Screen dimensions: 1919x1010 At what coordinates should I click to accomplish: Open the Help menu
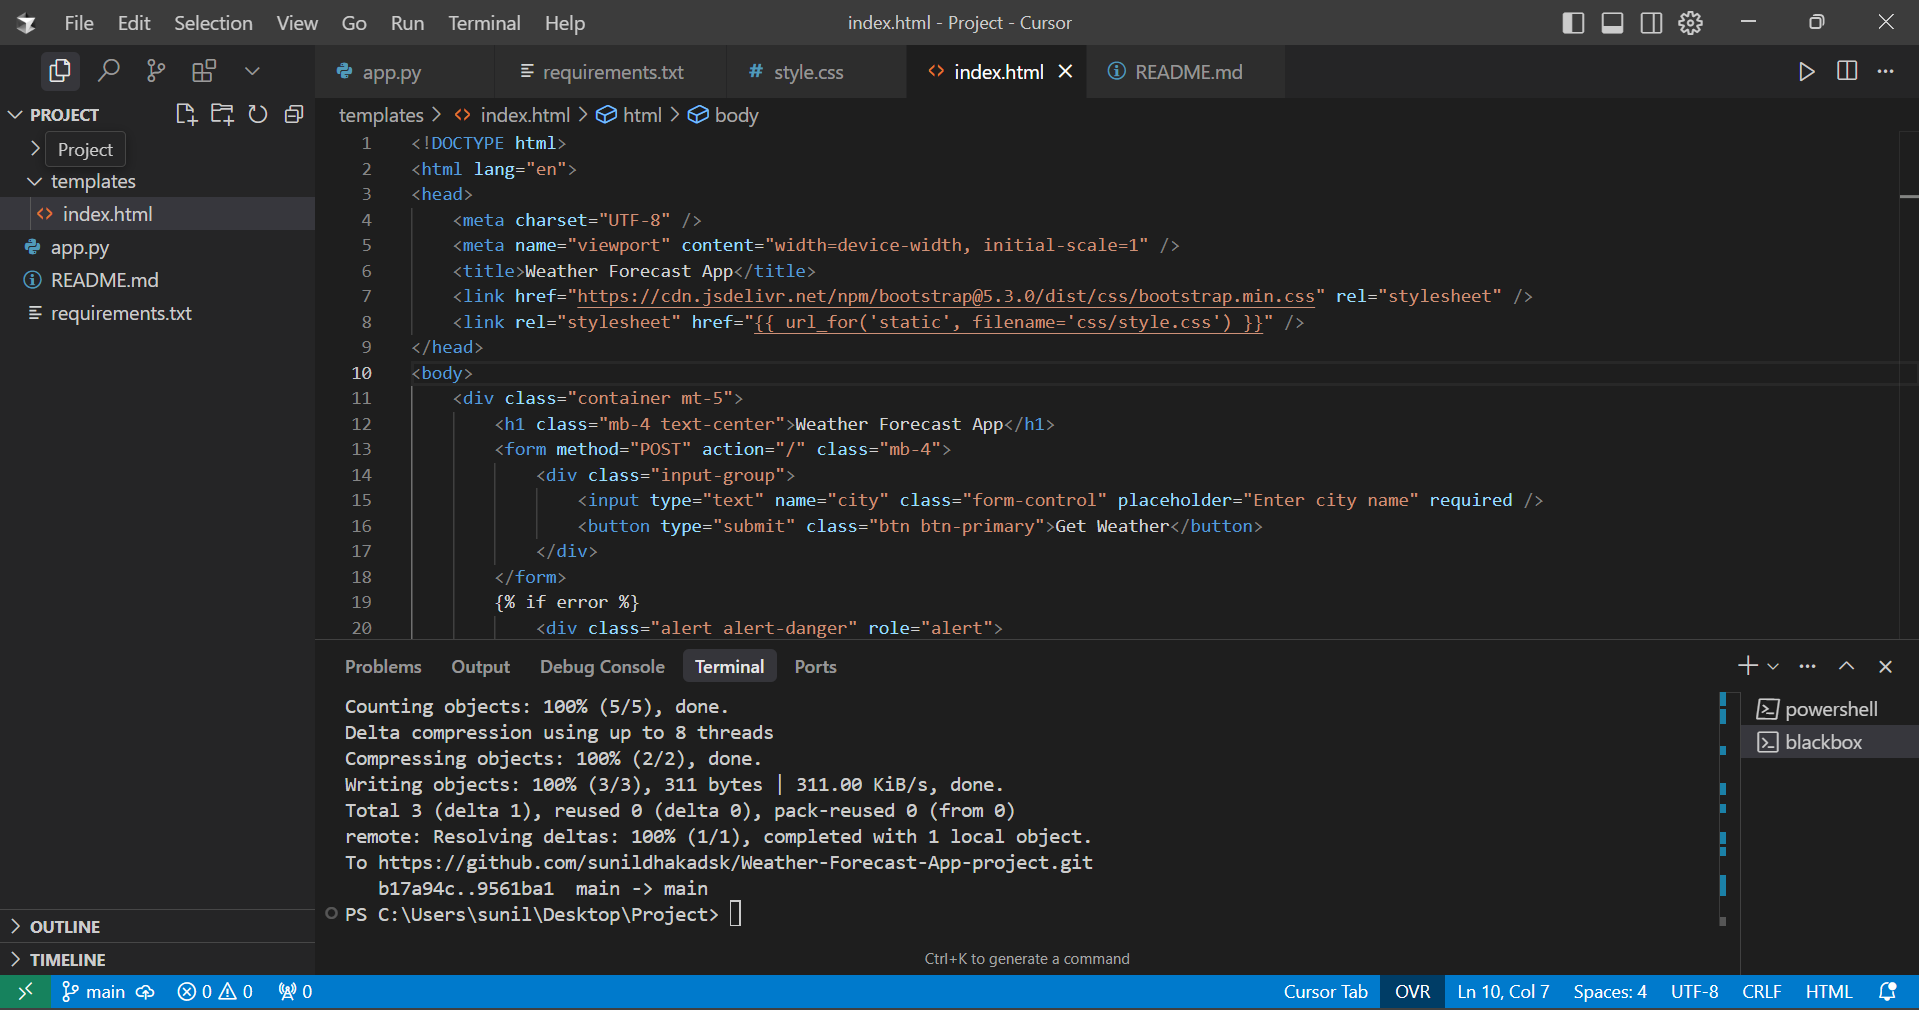click(x=565, y=23)
